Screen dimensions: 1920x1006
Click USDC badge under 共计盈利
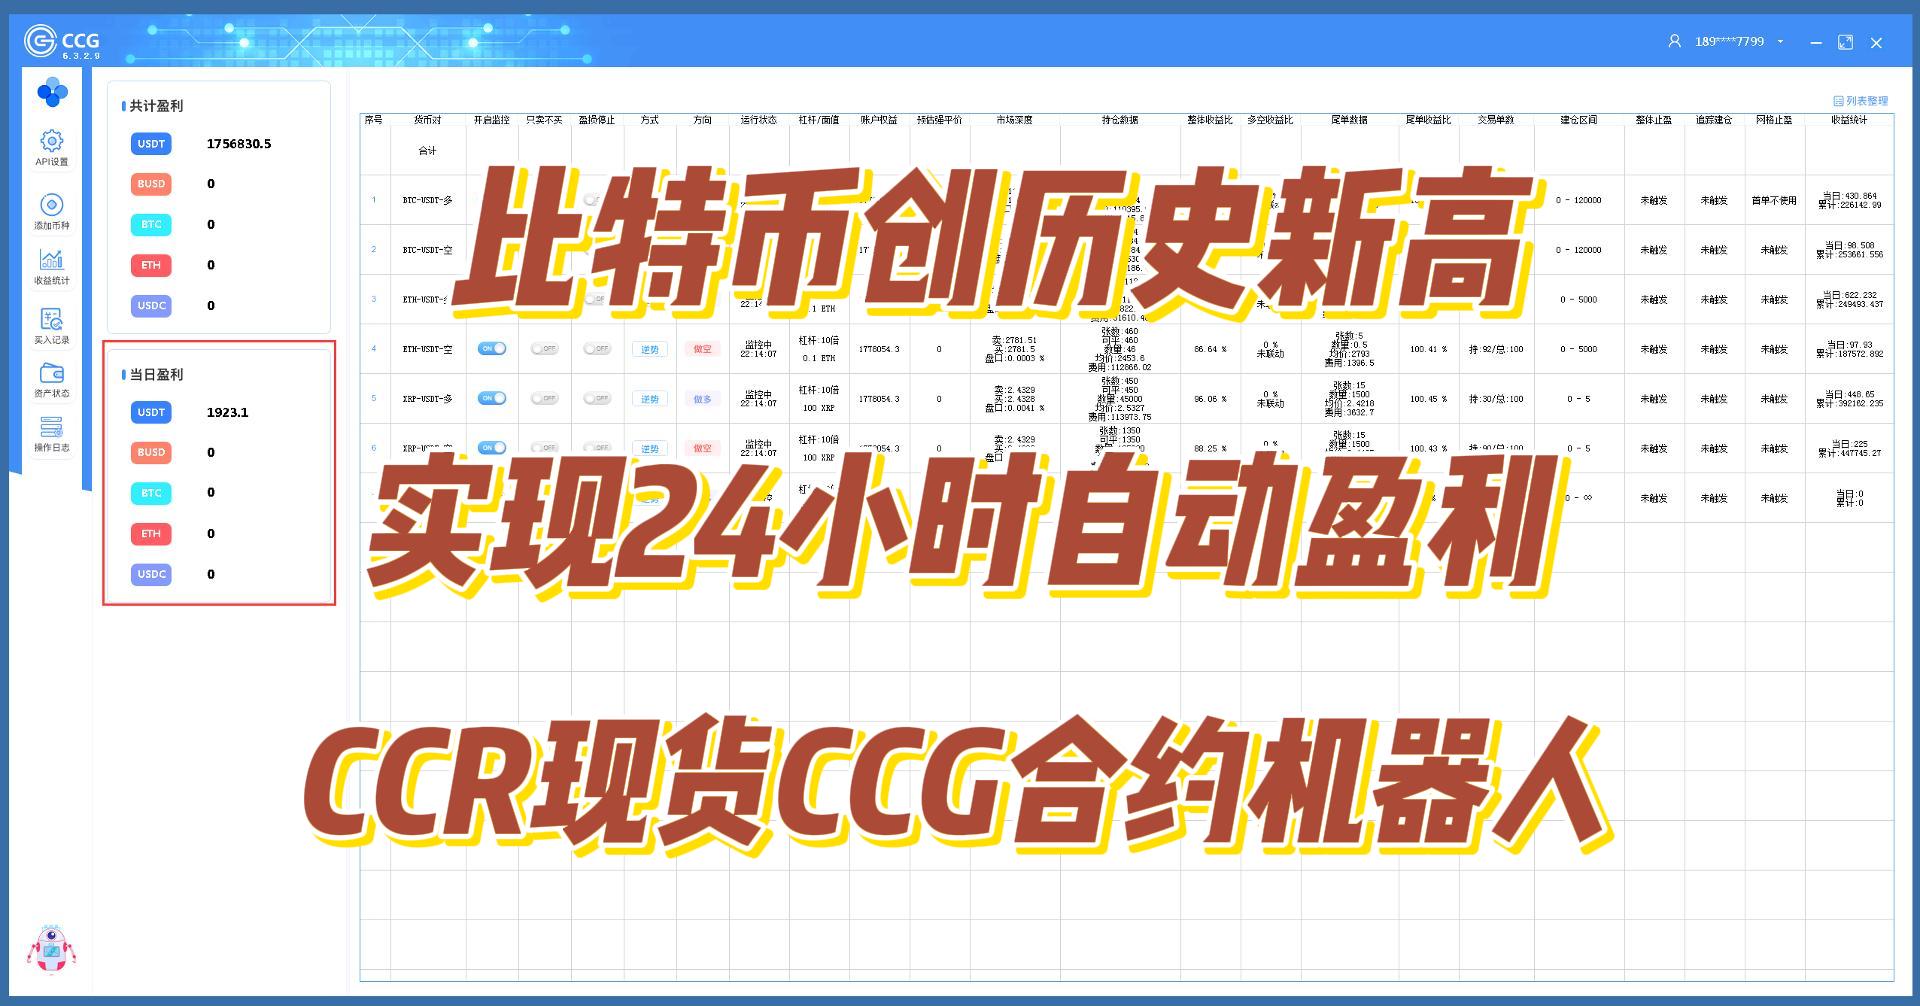point(151,305)
